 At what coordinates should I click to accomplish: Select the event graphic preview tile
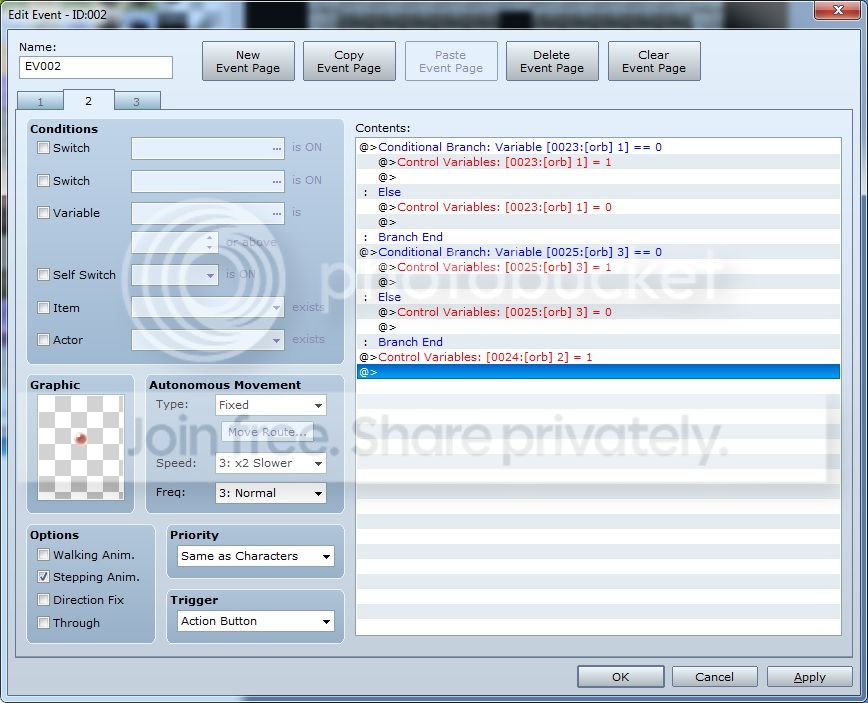[81, 447]
